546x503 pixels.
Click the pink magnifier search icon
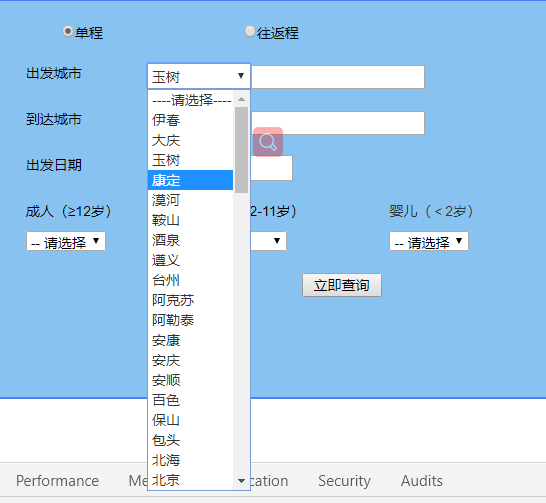tap(268, 142)
